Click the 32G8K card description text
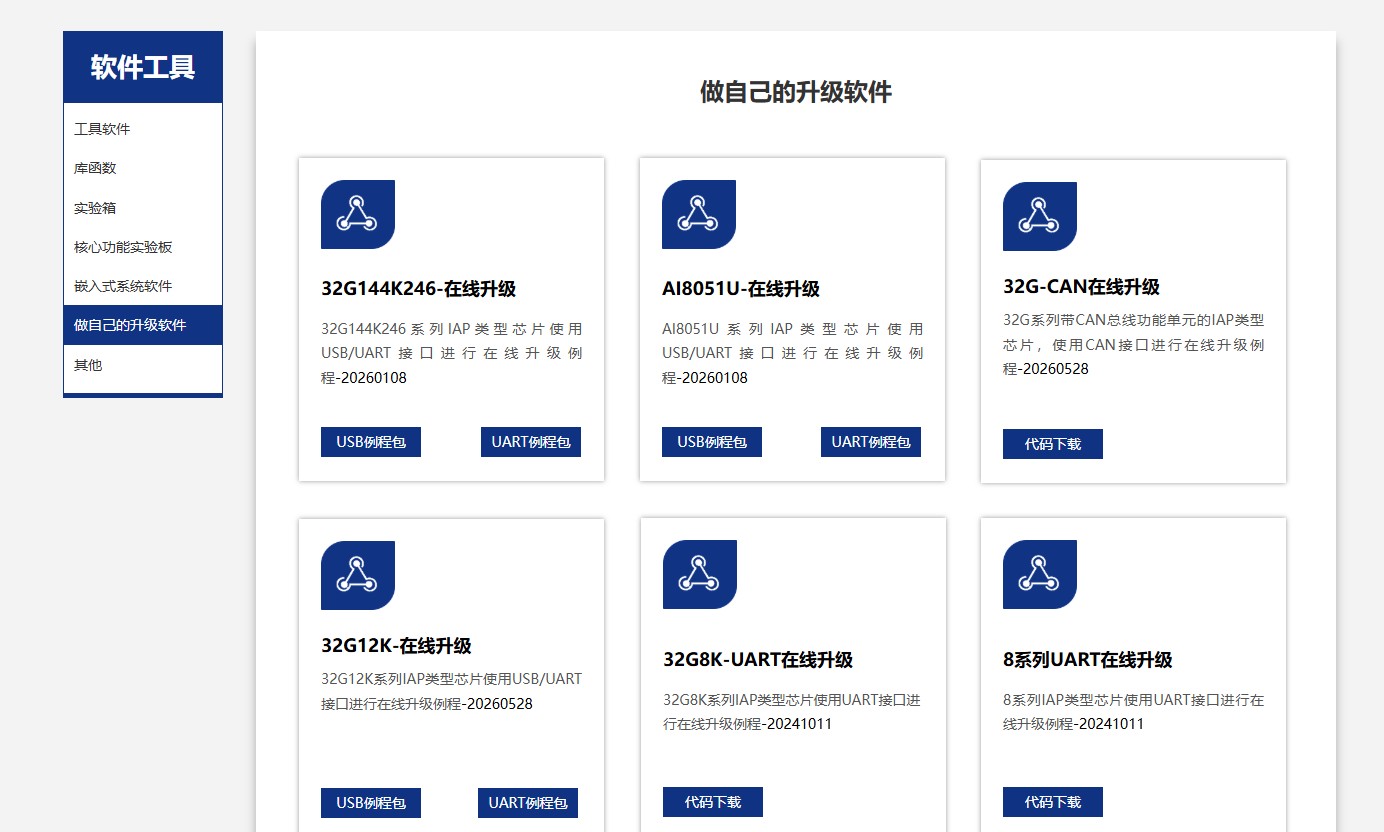Screen dimensions: 1384x832 [x=791, y=712]
